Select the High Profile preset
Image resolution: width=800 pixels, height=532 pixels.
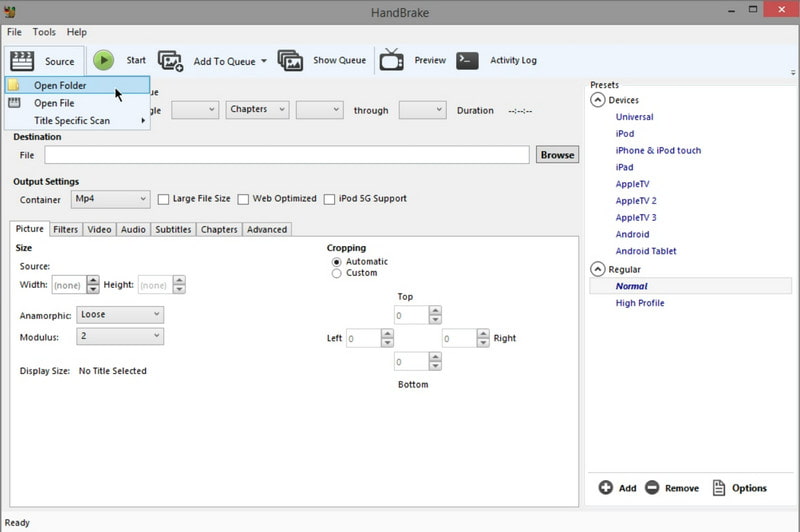coord(639,303)
